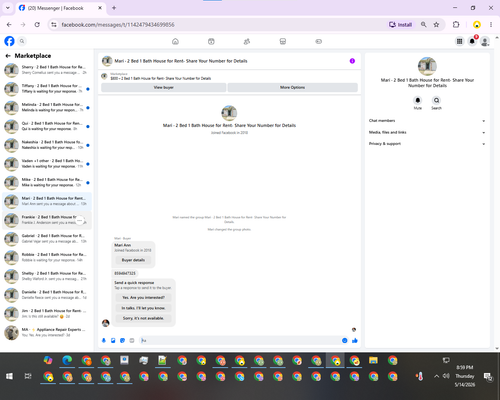Open Windows Start button

pos(9,376)
